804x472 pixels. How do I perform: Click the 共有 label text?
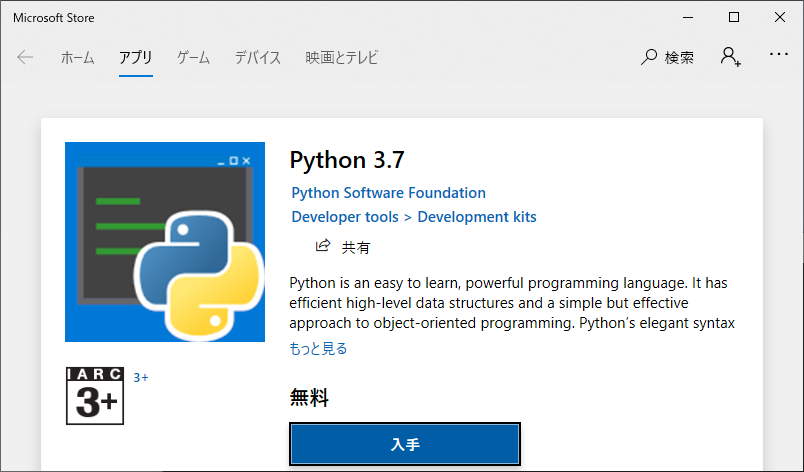pos(355,248)
